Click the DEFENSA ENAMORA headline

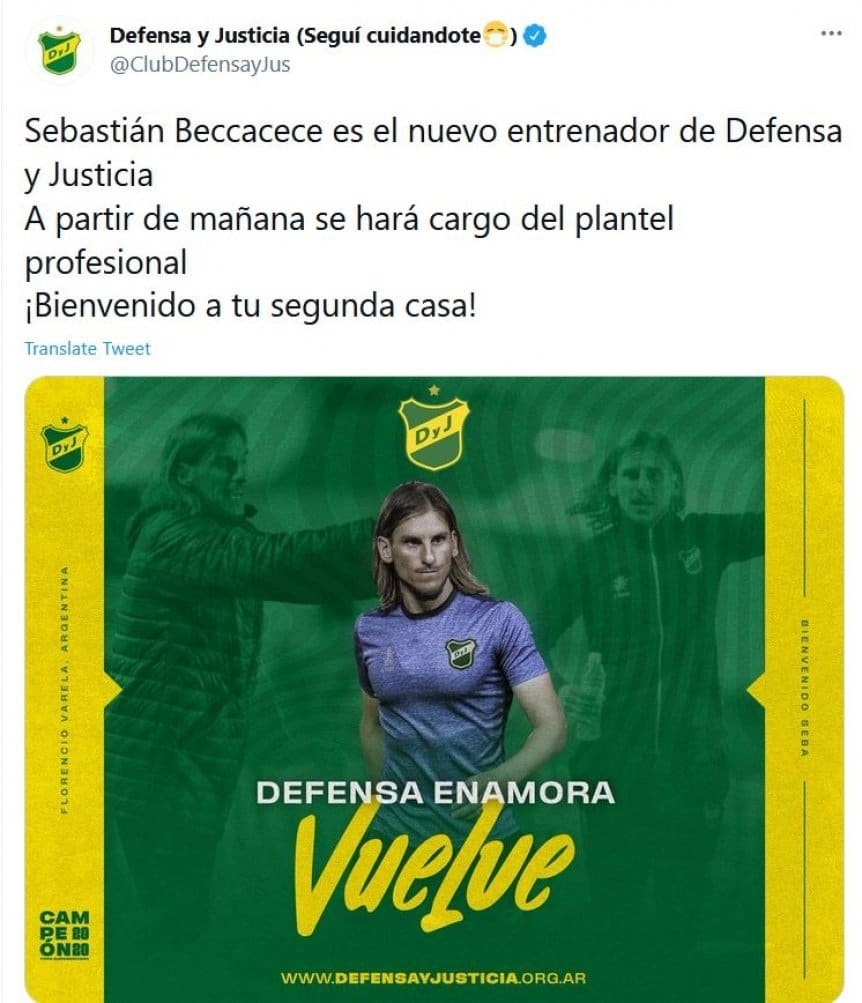click(435, 793)
